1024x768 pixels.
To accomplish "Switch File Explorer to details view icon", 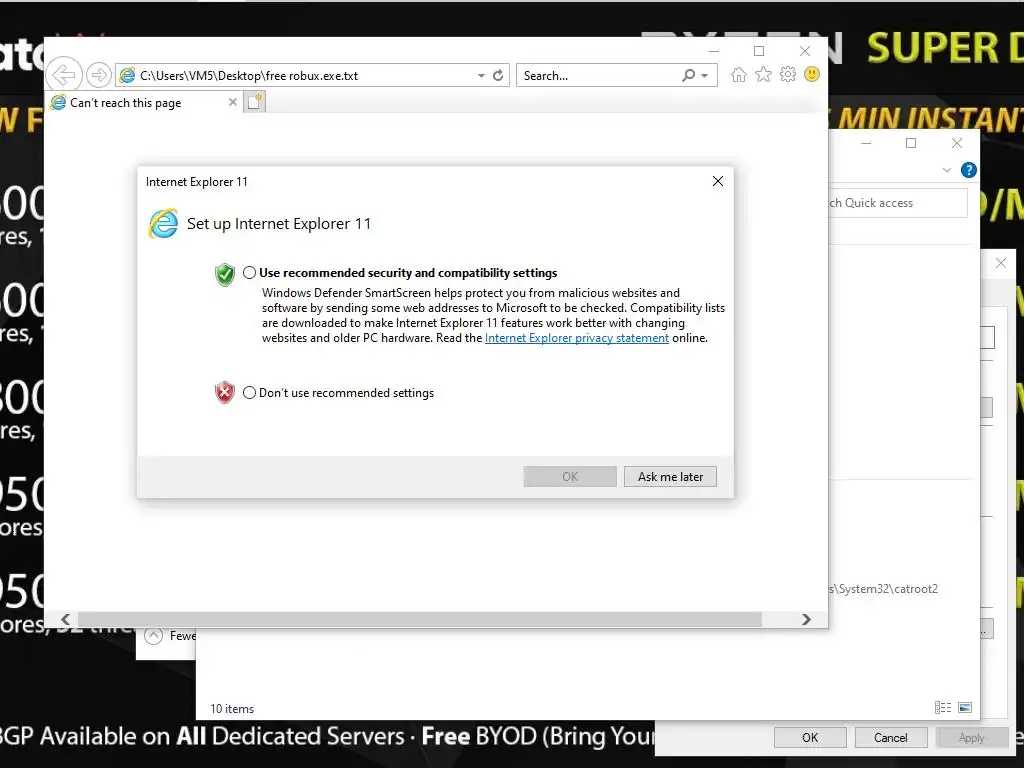I will (942, 707).
